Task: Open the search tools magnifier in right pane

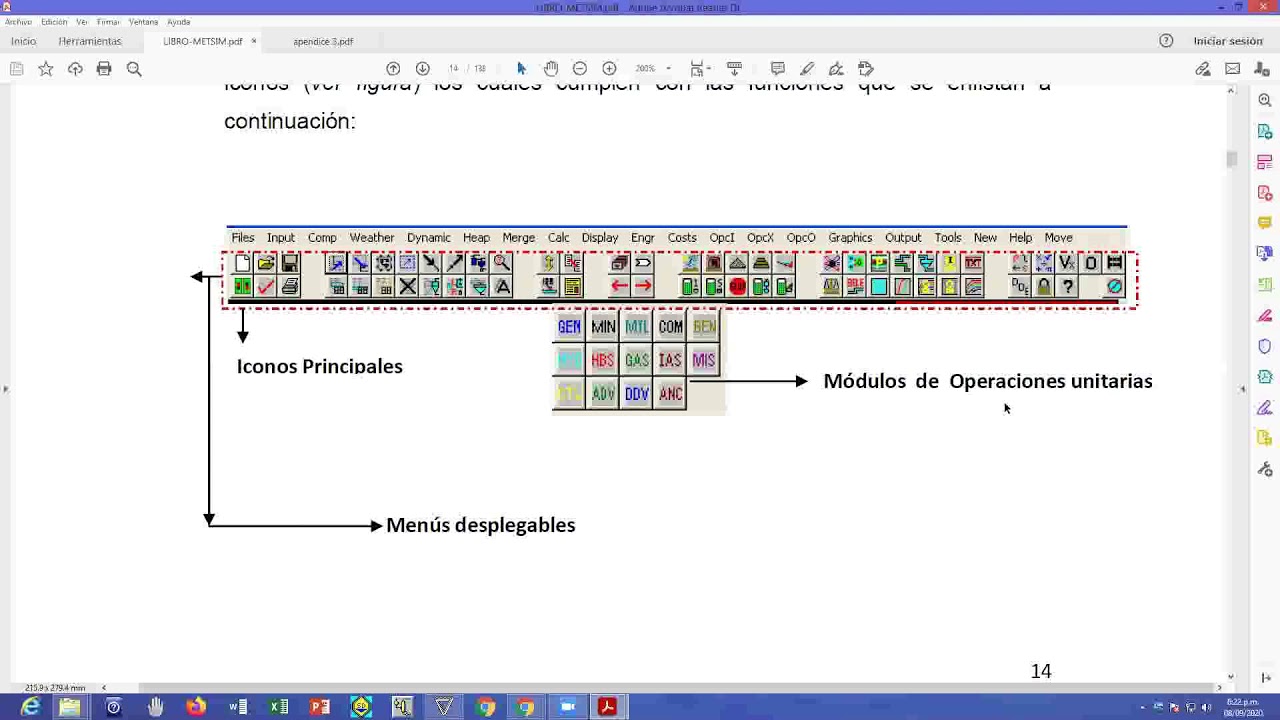Action: [x=1265, y=100]
